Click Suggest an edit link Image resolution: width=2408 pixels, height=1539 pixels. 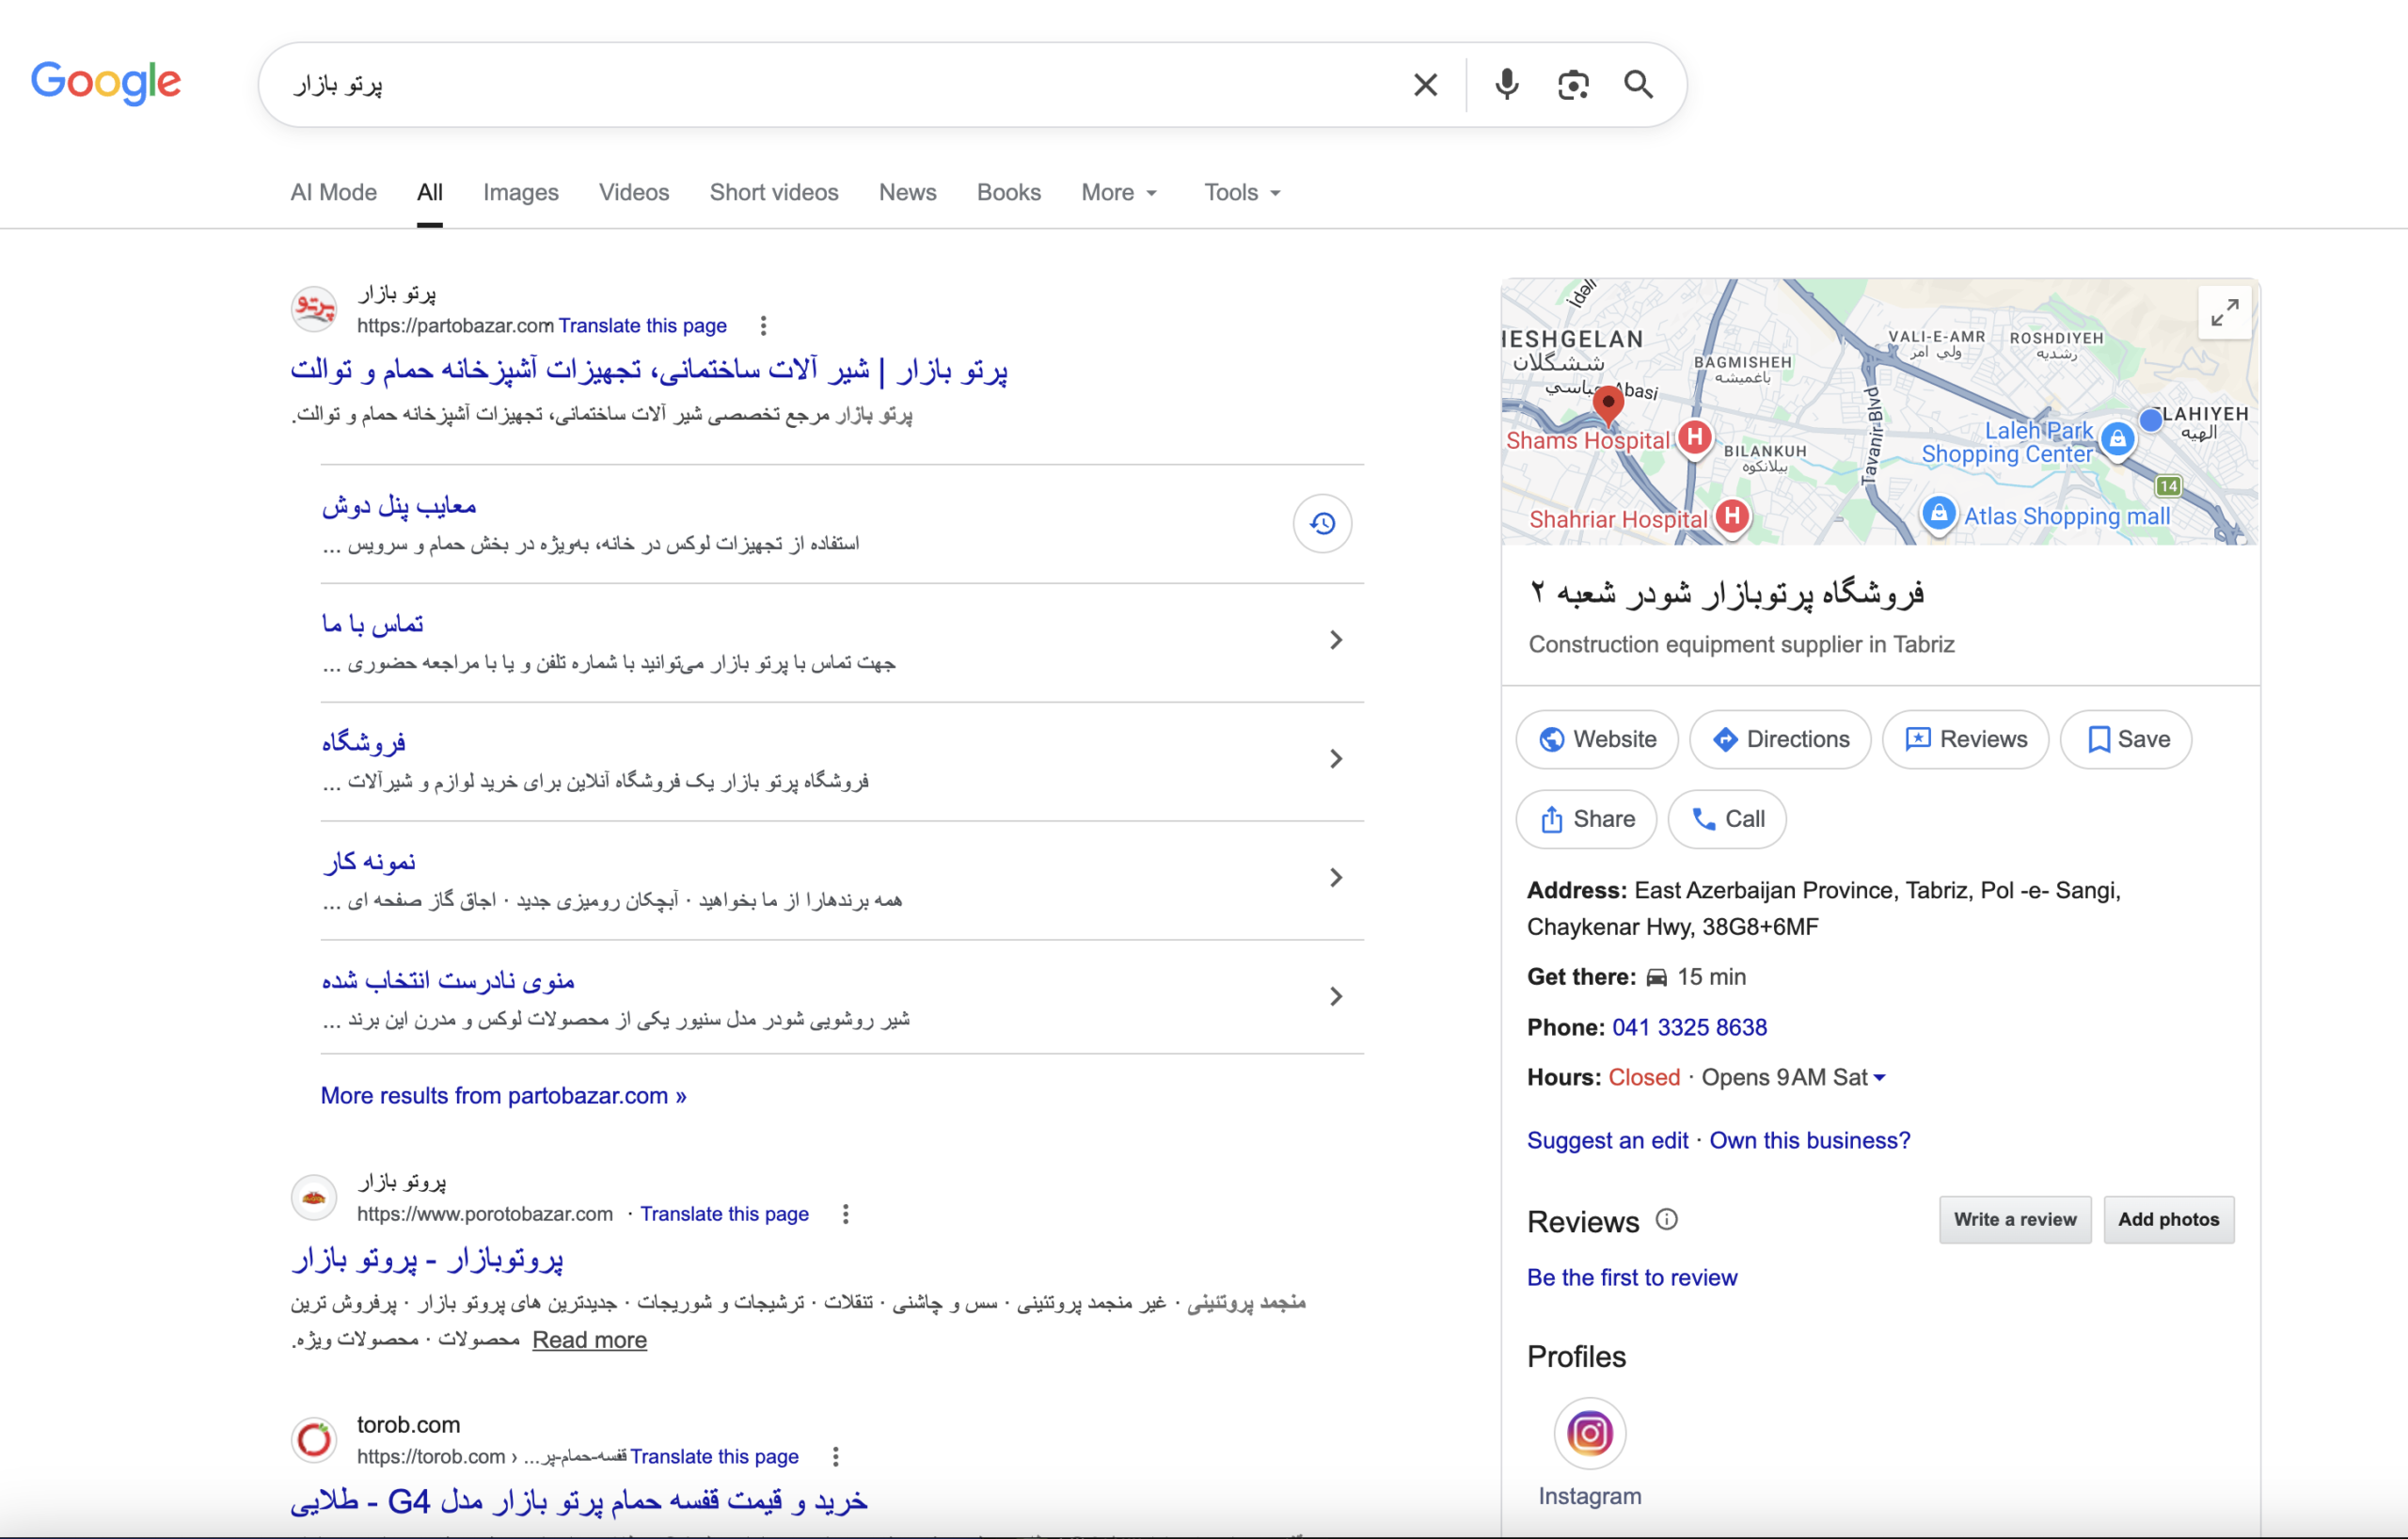(1607, 1141)
